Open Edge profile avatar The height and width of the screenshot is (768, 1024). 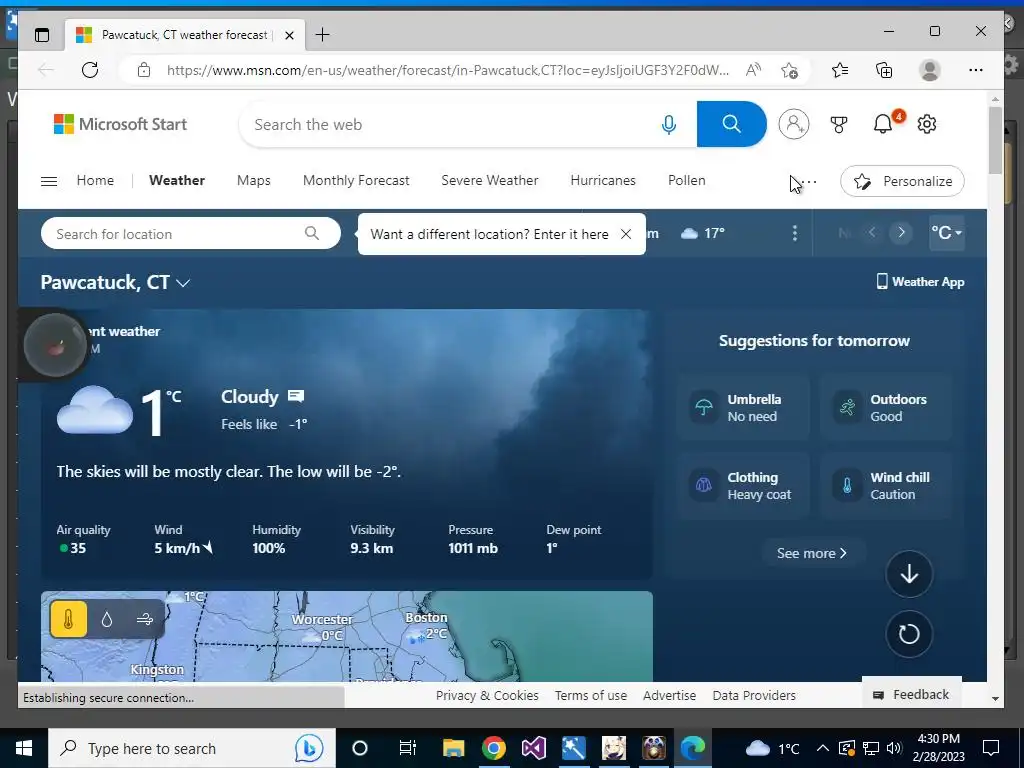coord(929,70)
